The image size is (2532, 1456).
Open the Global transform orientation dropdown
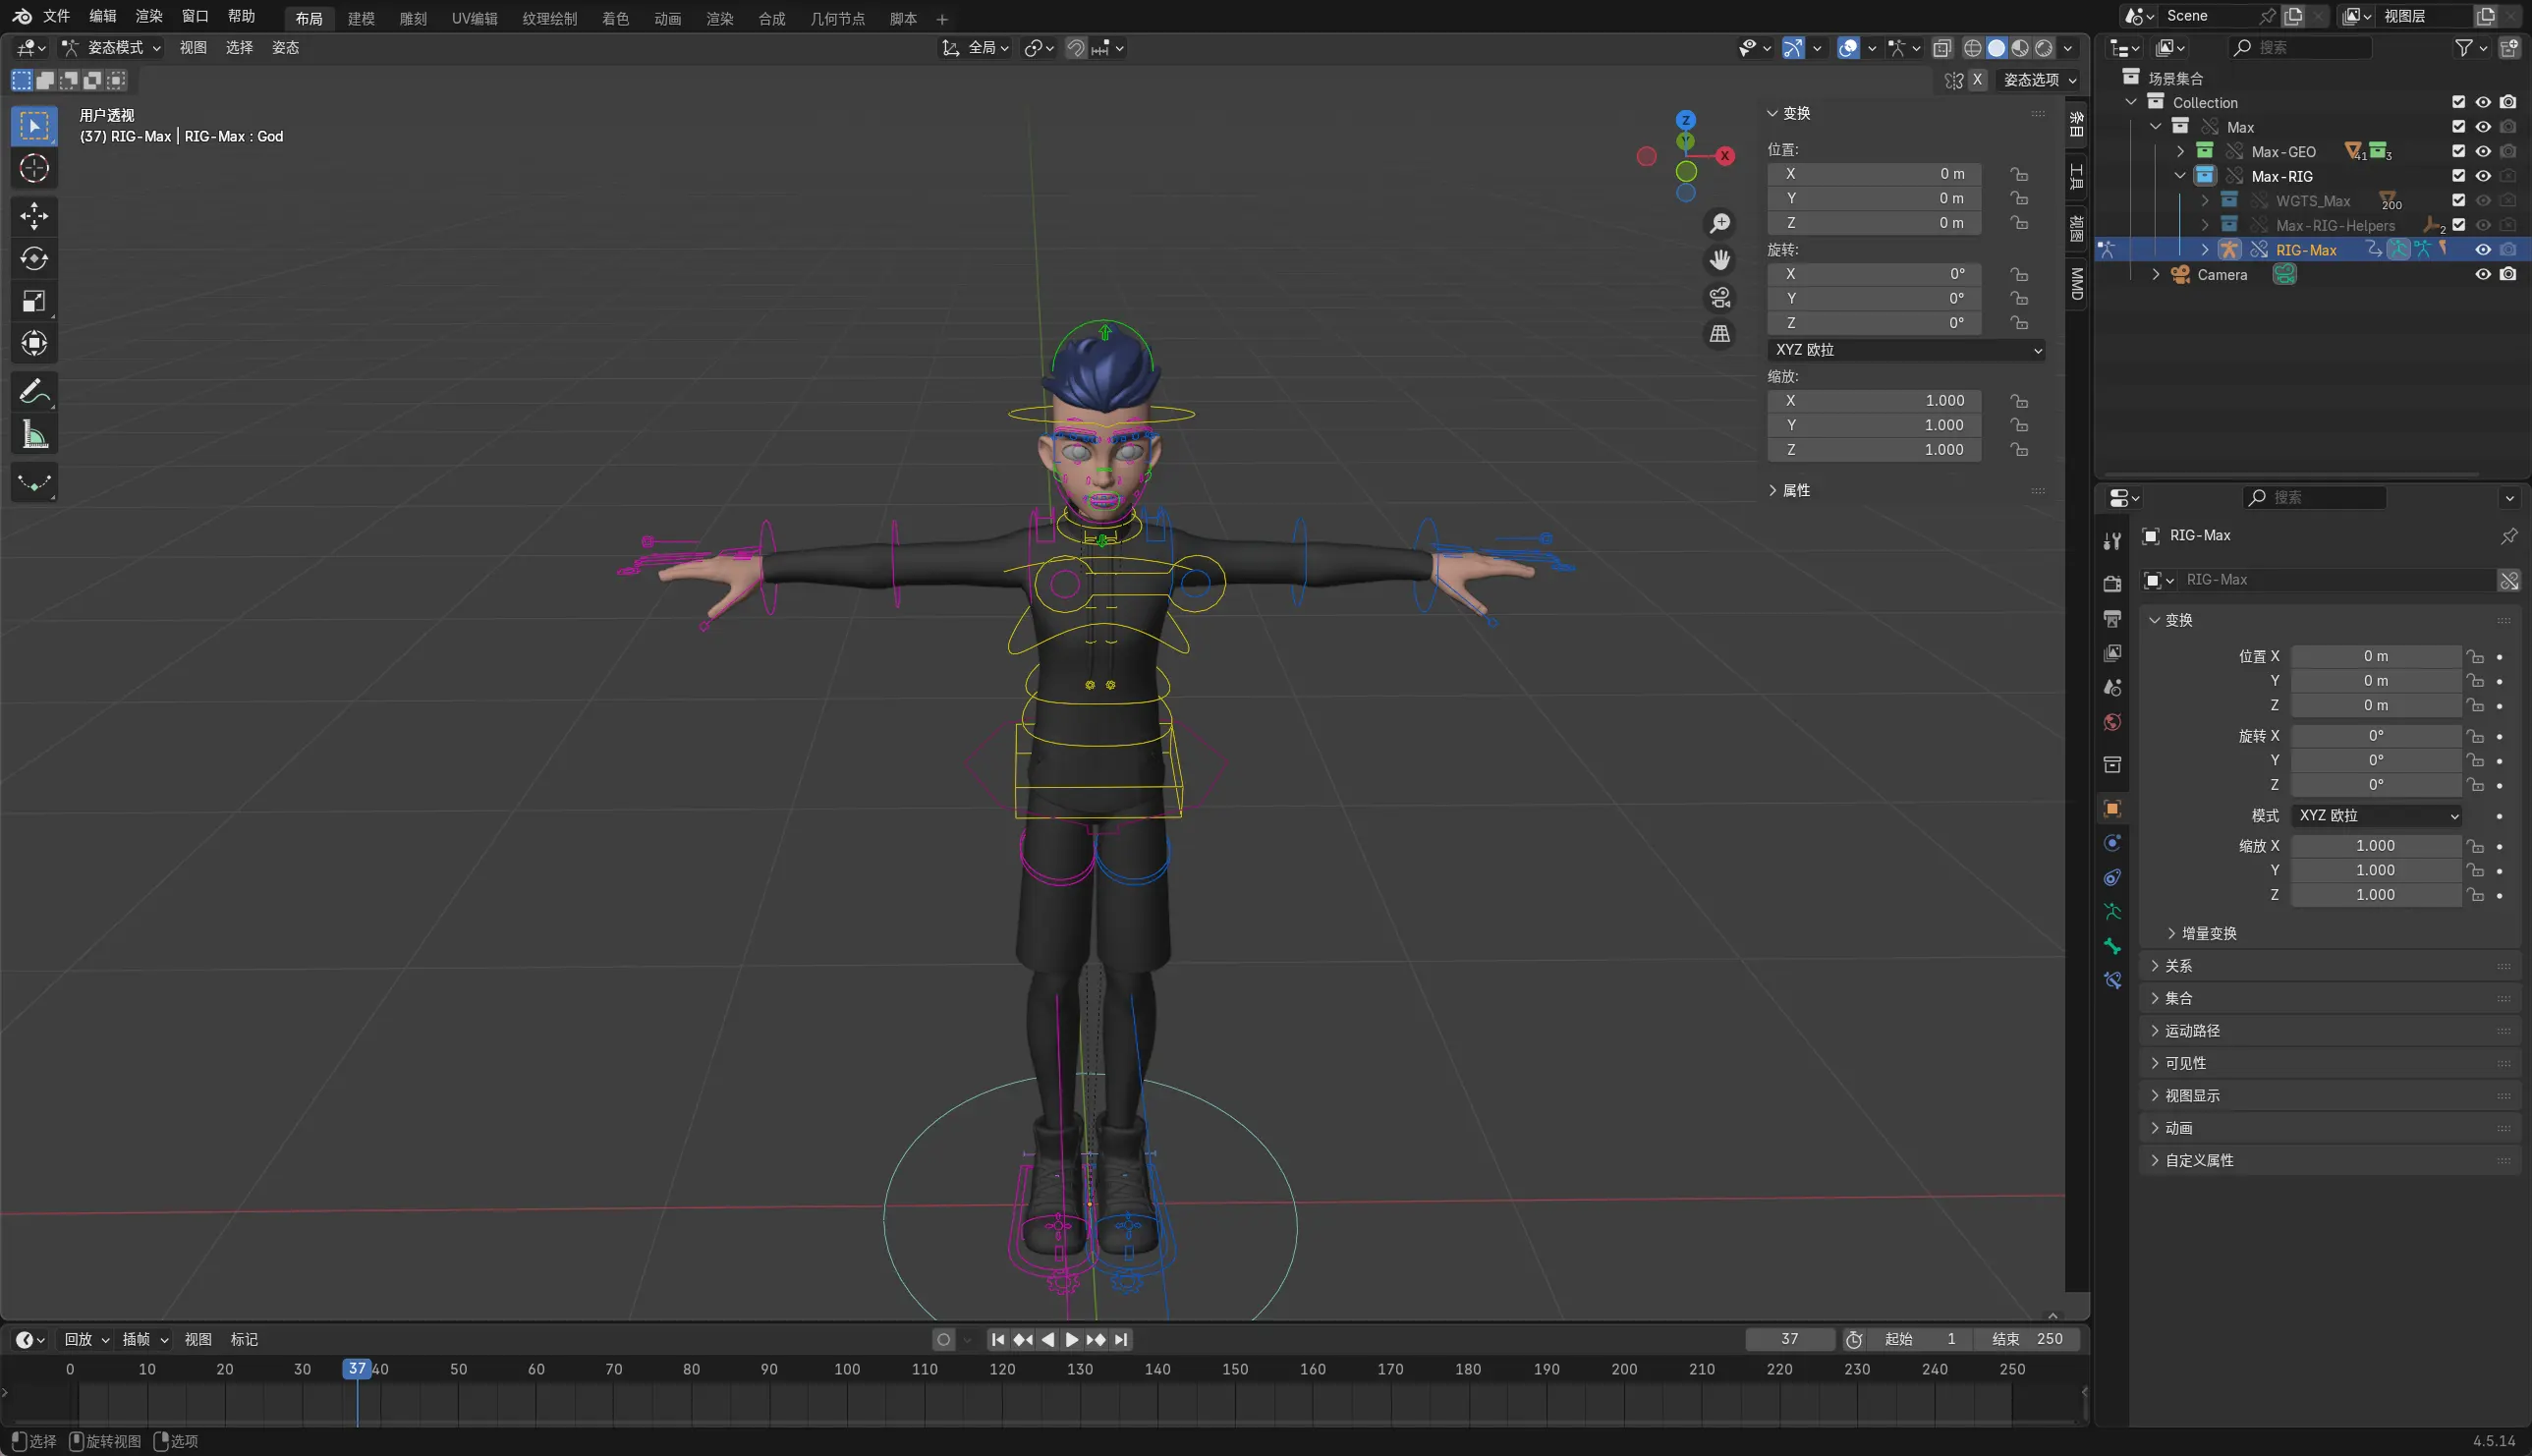[x=976, y=48]
